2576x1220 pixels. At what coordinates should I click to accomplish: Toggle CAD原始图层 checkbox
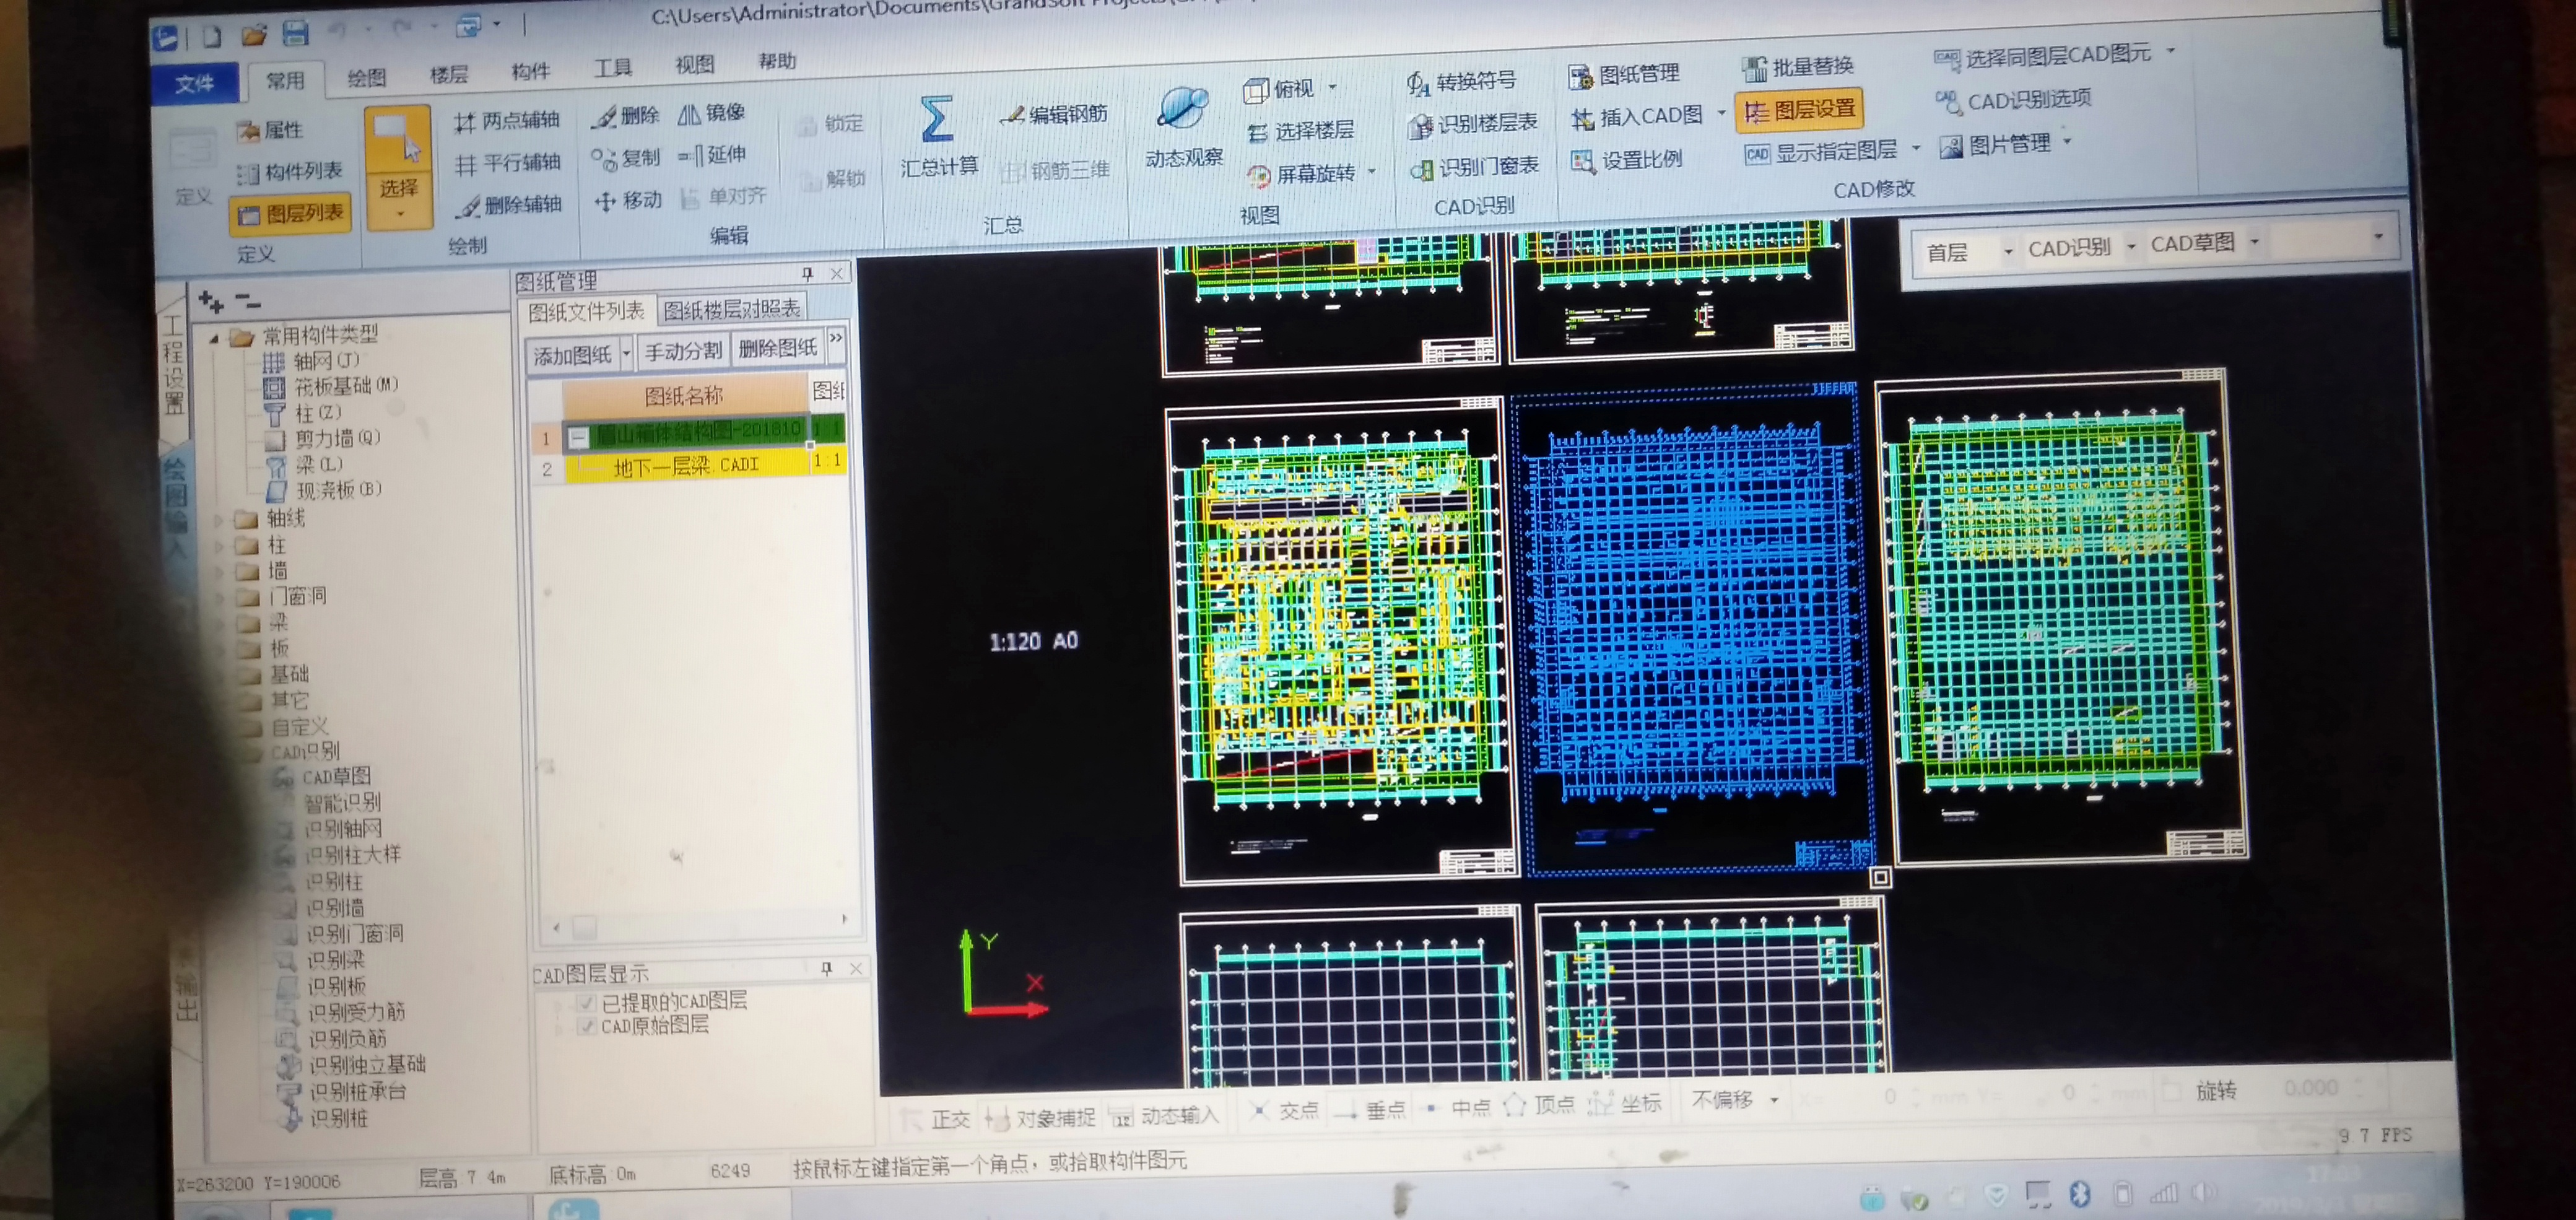click(587, 1026)
